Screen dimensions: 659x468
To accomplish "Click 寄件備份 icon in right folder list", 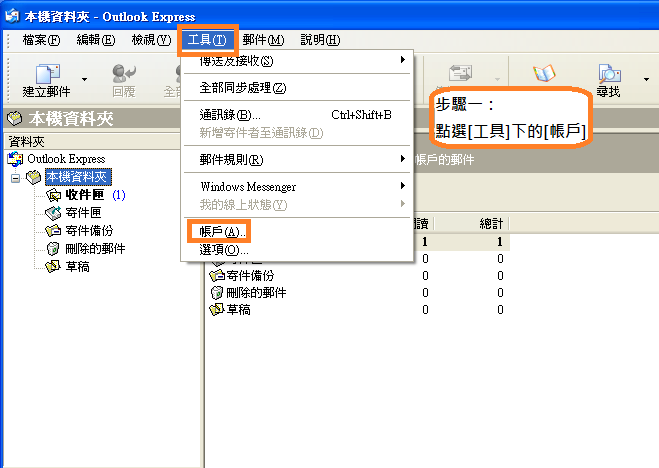I will 217,276.
